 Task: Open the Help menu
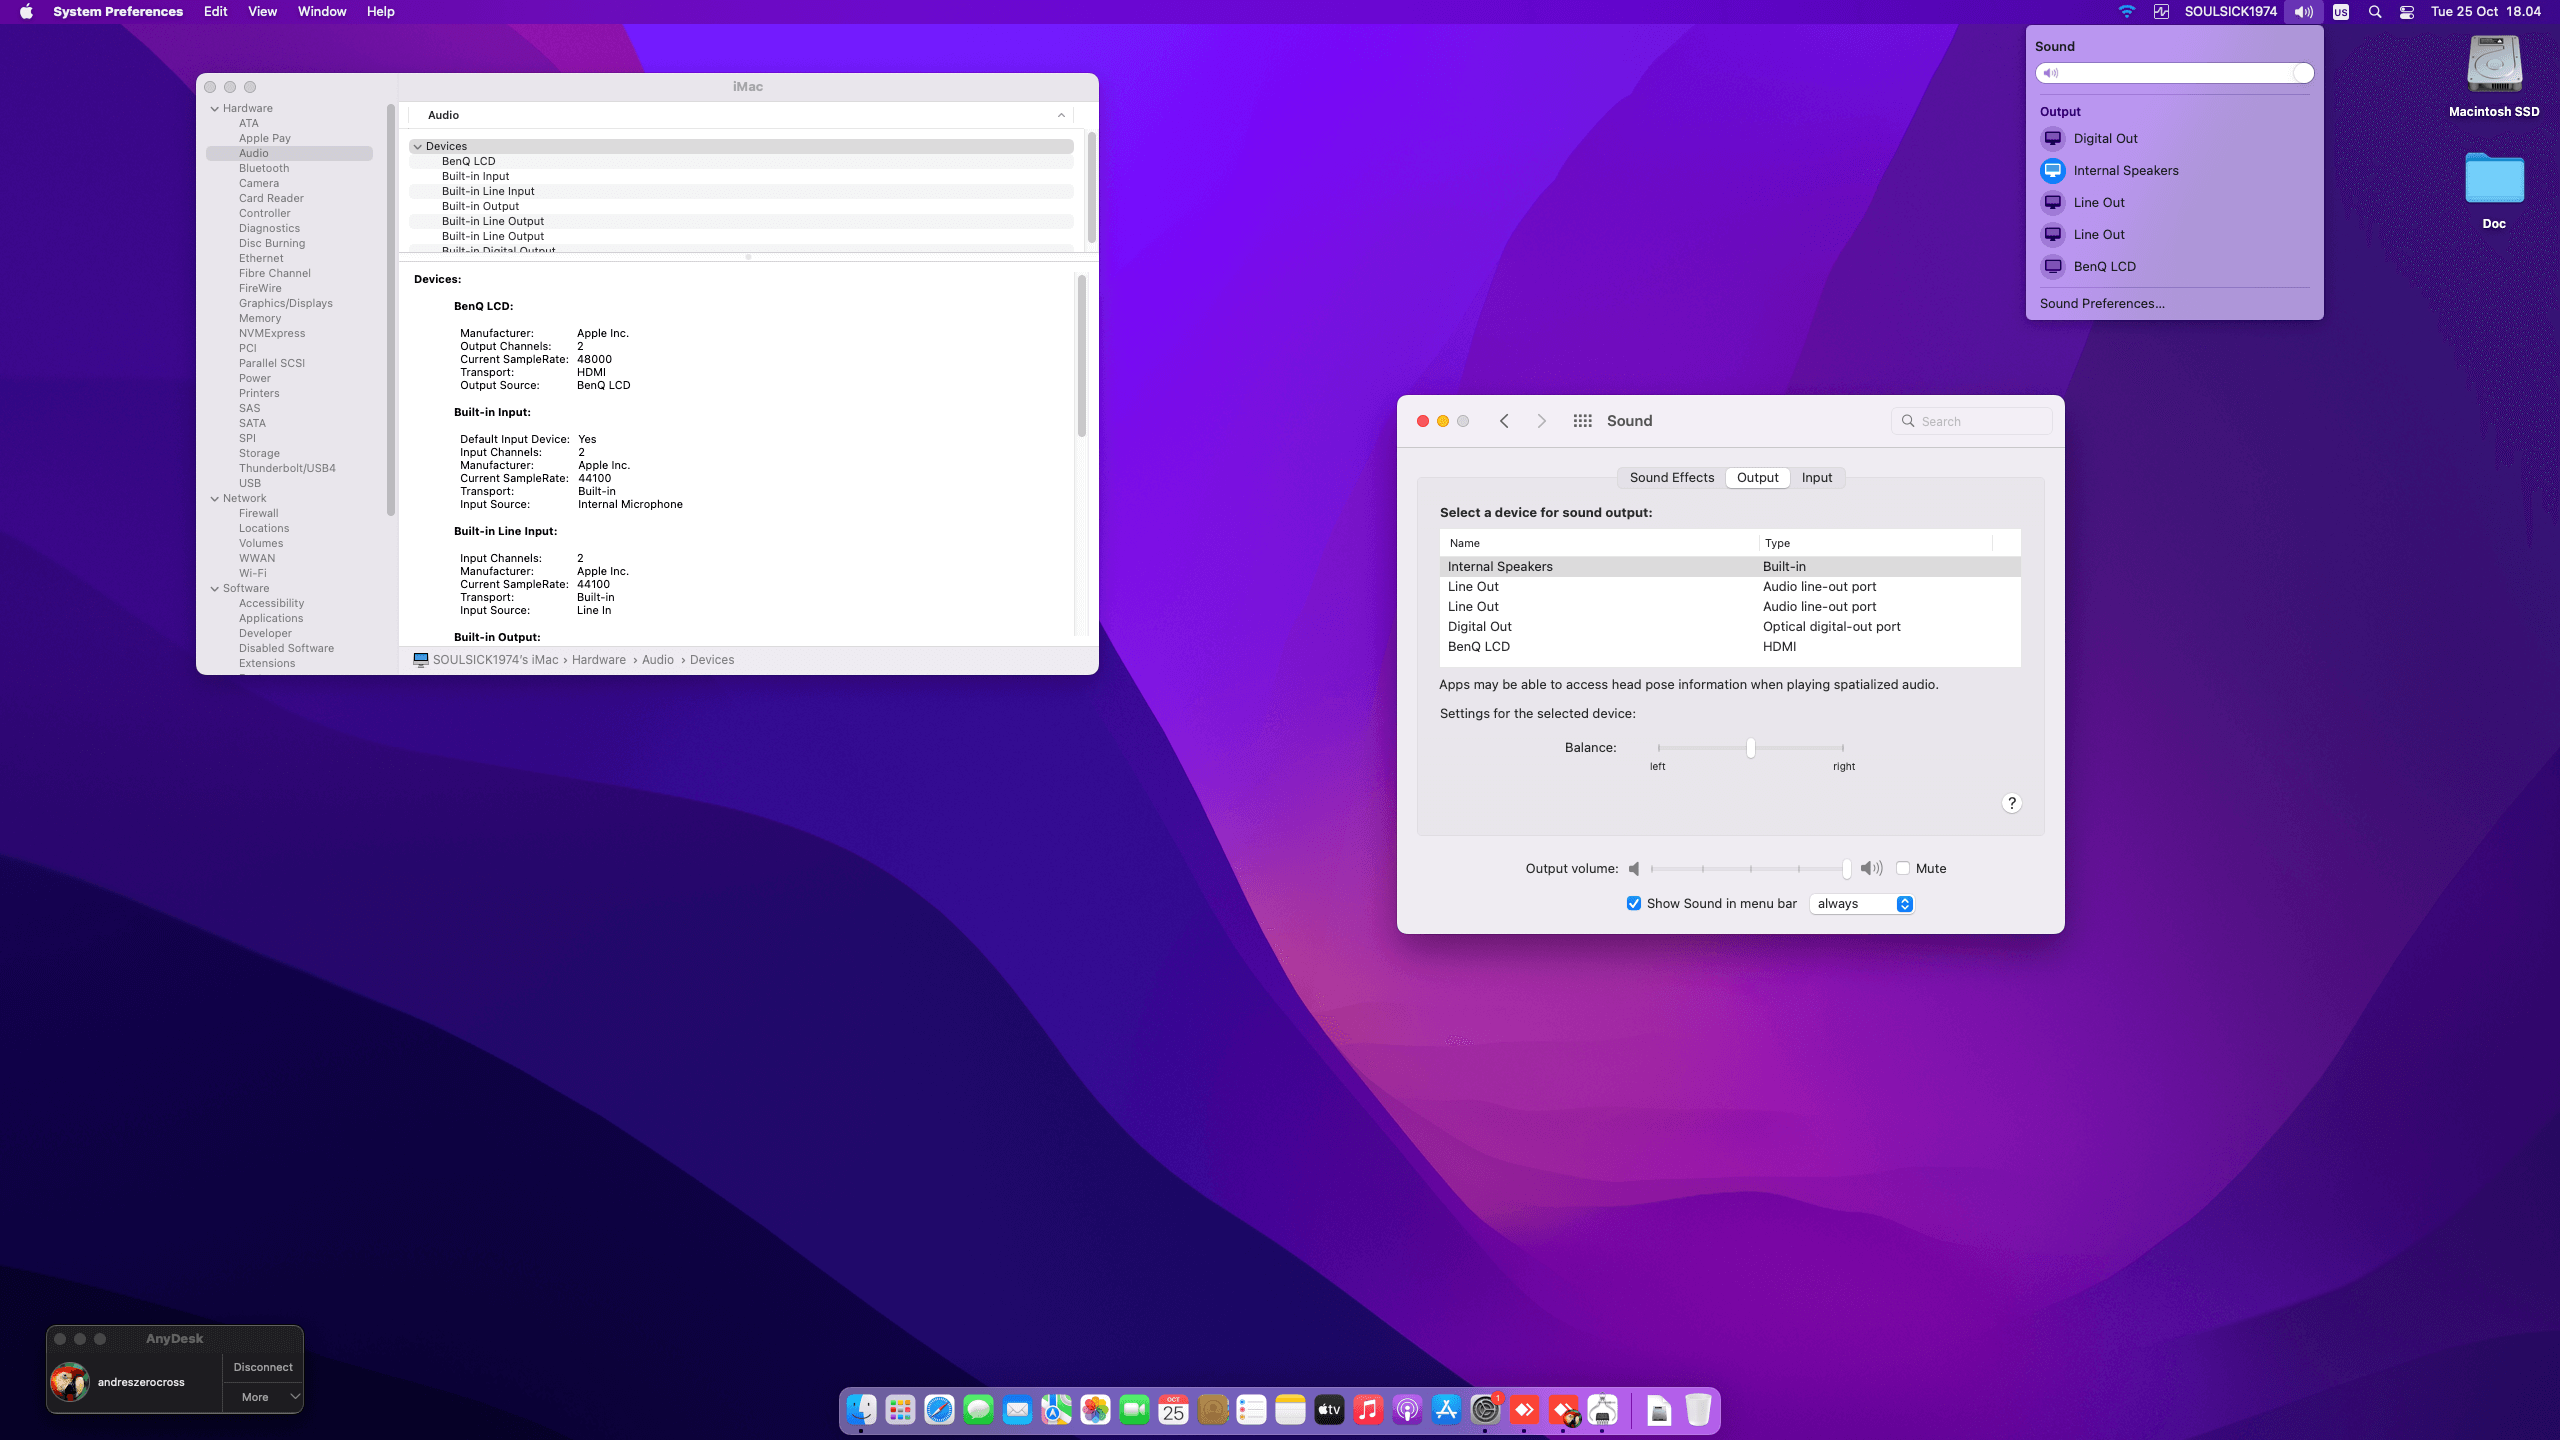coord(380,12)
